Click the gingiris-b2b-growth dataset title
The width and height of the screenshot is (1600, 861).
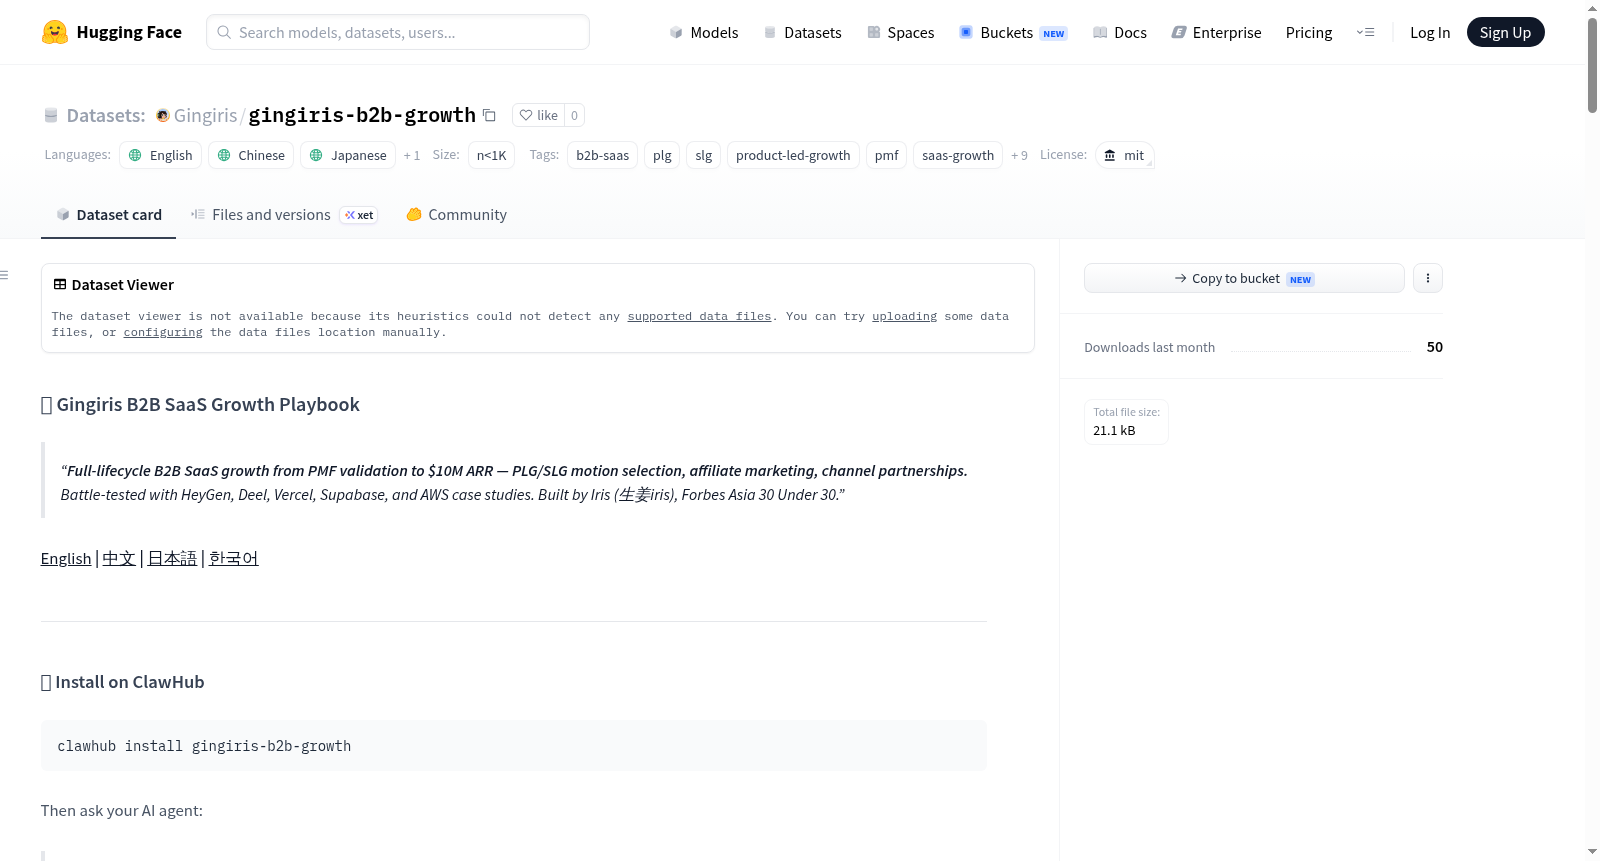(x=362, y=115)
